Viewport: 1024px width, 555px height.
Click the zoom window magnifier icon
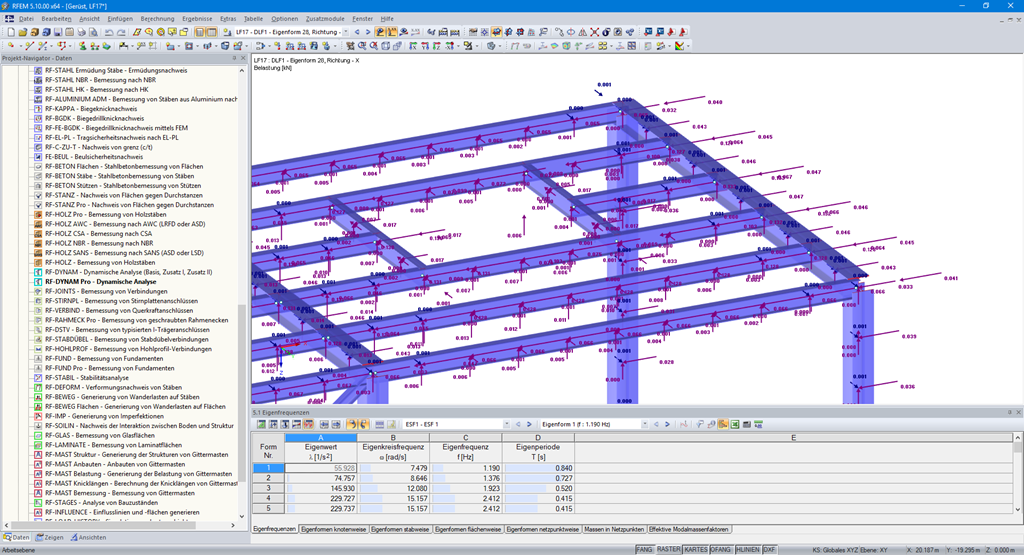click(x=362, y=46)
